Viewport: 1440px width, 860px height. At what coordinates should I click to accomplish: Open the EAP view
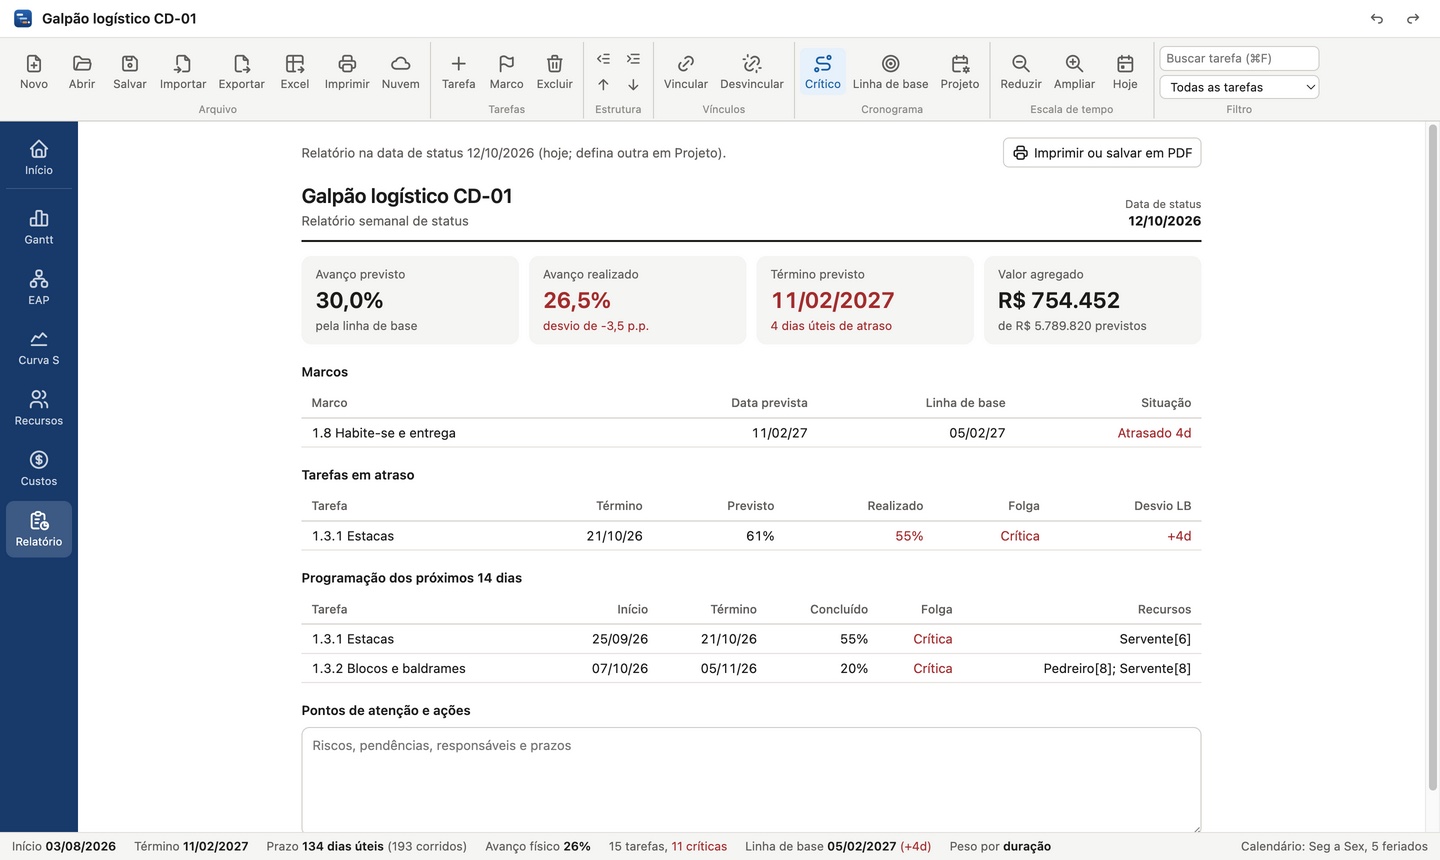39,288
